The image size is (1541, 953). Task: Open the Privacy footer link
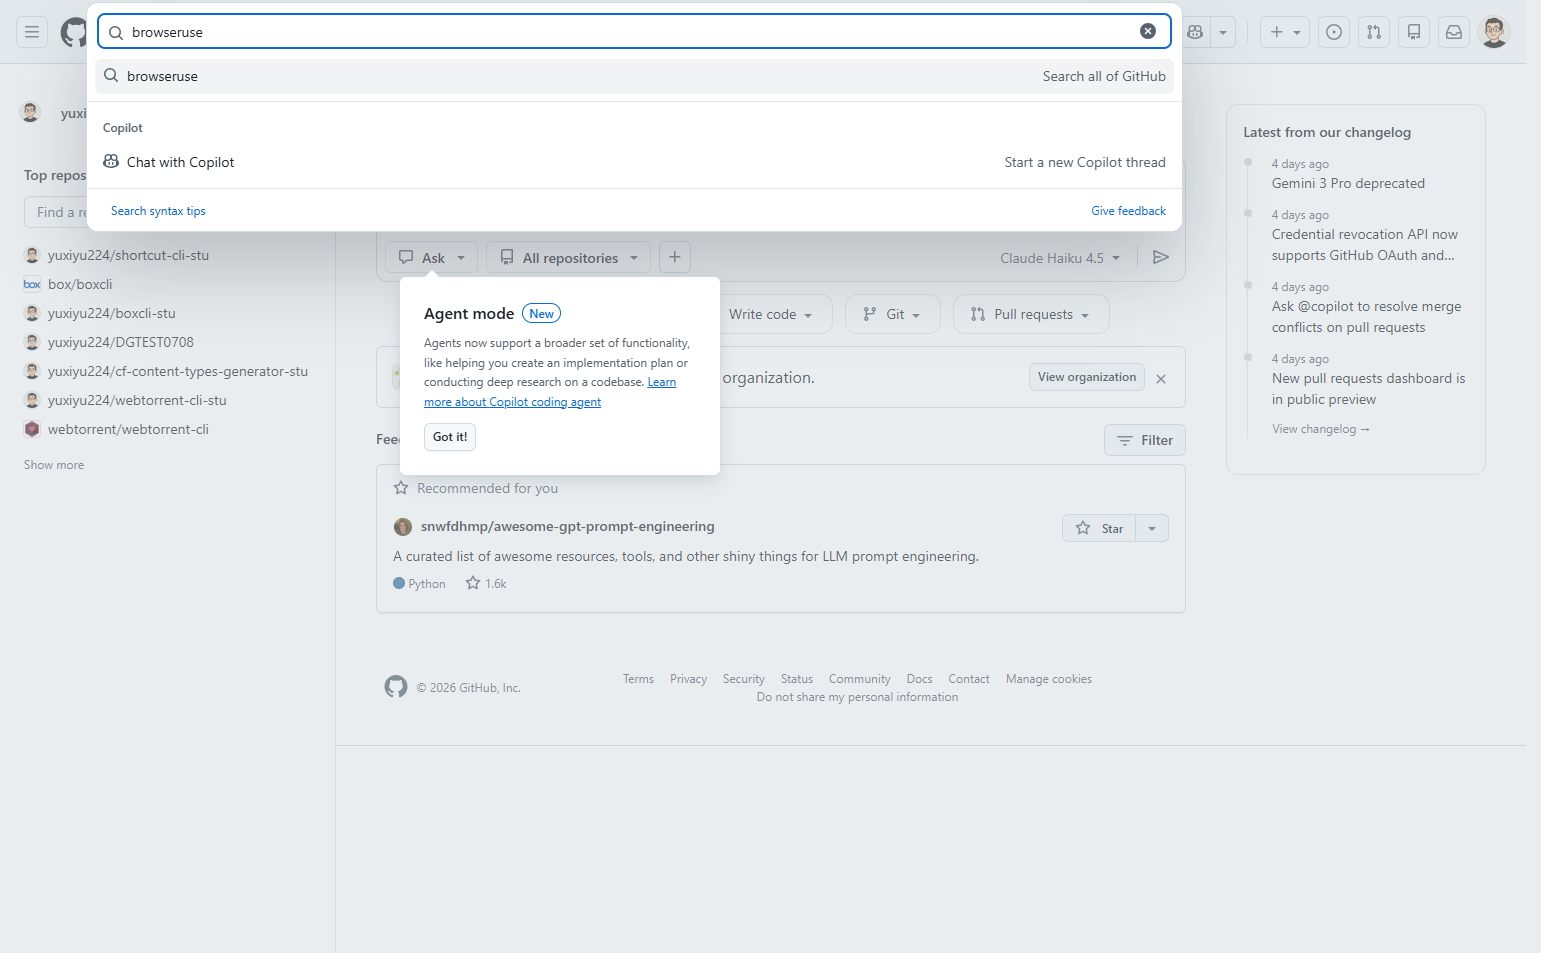(x=688, y=679)
